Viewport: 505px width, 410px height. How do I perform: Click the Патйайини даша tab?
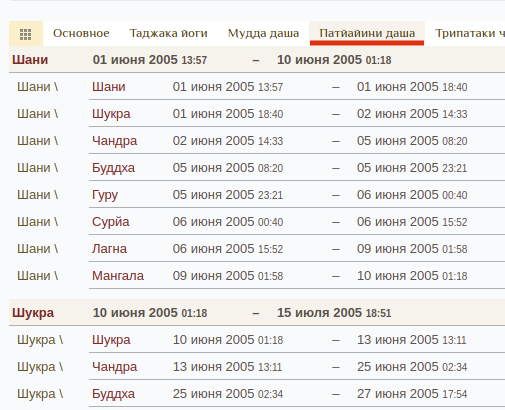pos(367,33)
